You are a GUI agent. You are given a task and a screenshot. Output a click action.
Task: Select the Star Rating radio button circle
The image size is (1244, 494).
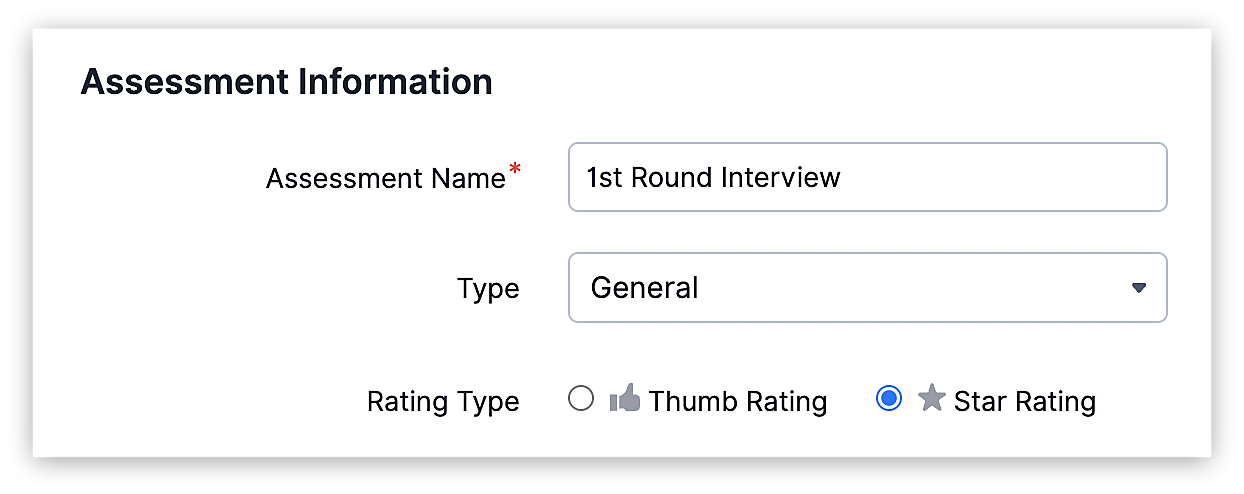tap(888, 399)
